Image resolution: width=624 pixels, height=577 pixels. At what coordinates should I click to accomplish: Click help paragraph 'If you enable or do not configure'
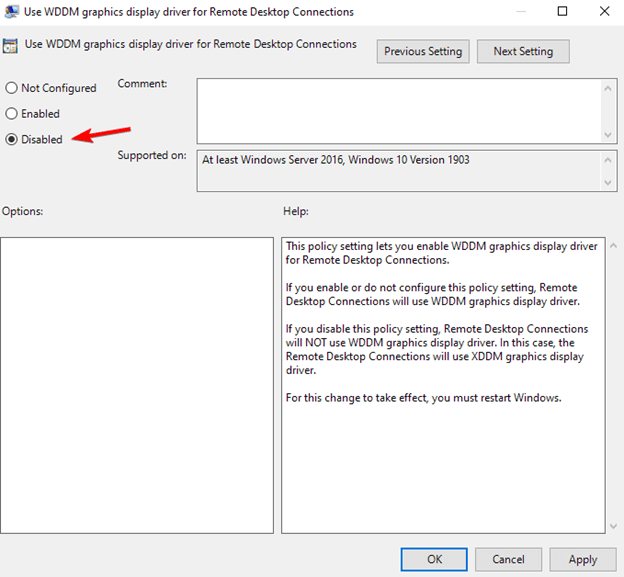[x=433, y=294]
